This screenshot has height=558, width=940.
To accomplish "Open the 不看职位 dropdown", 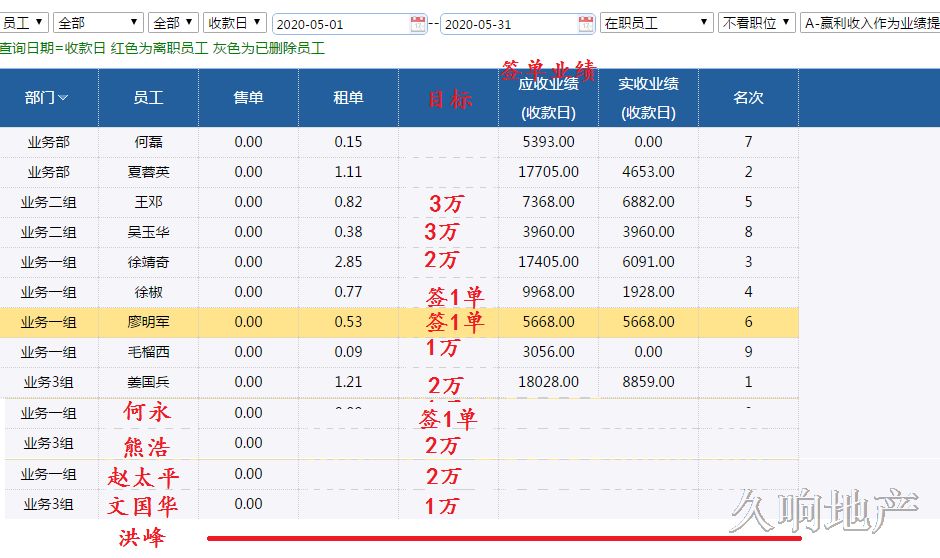I will point(756,22).
